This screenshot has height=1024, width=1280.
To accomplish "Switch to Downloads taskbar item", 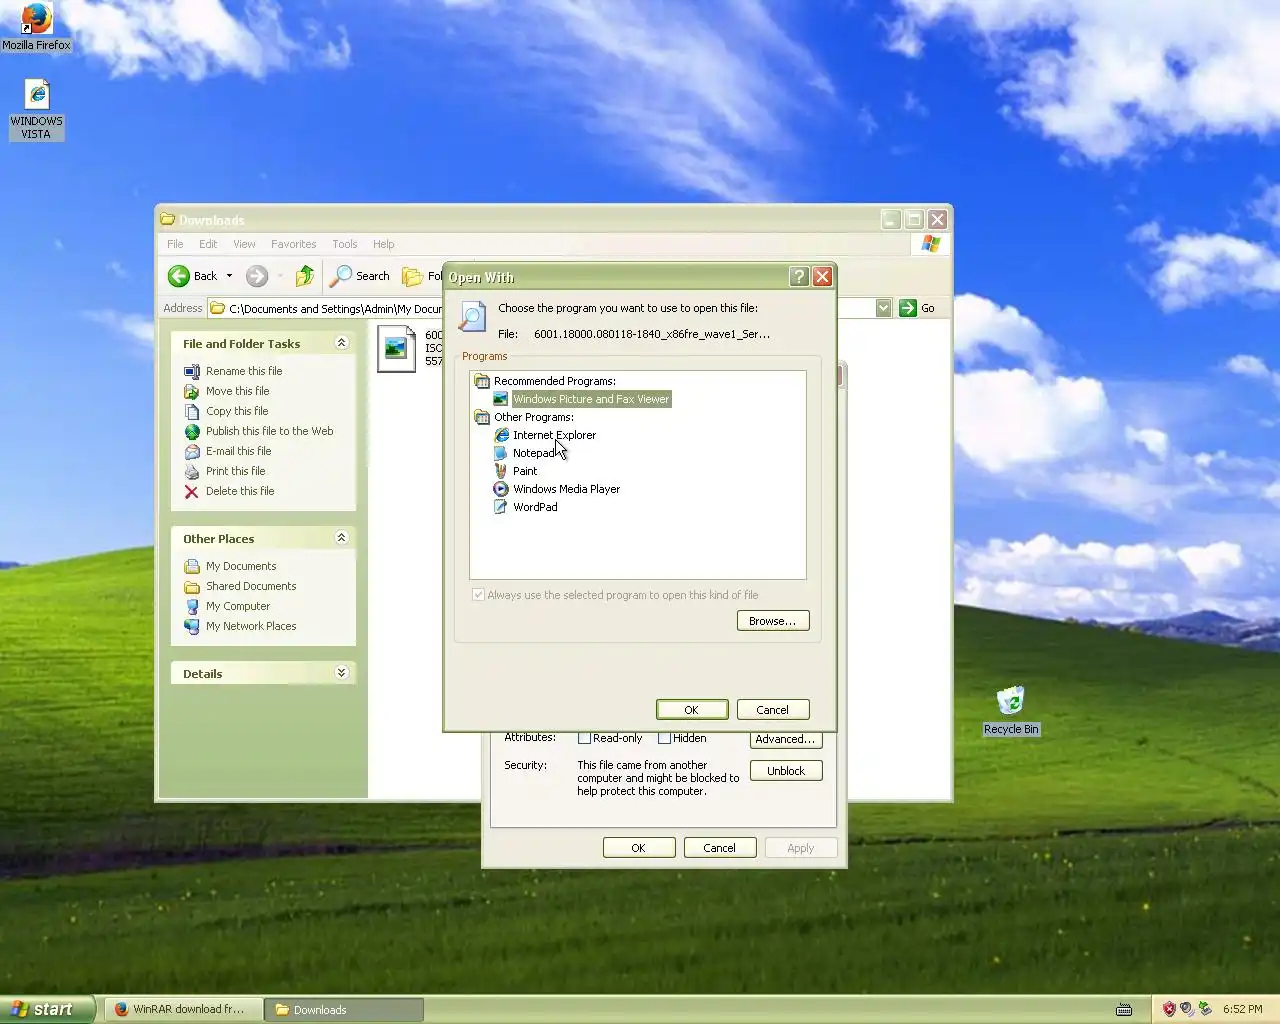I will (x=344, y=1010).
